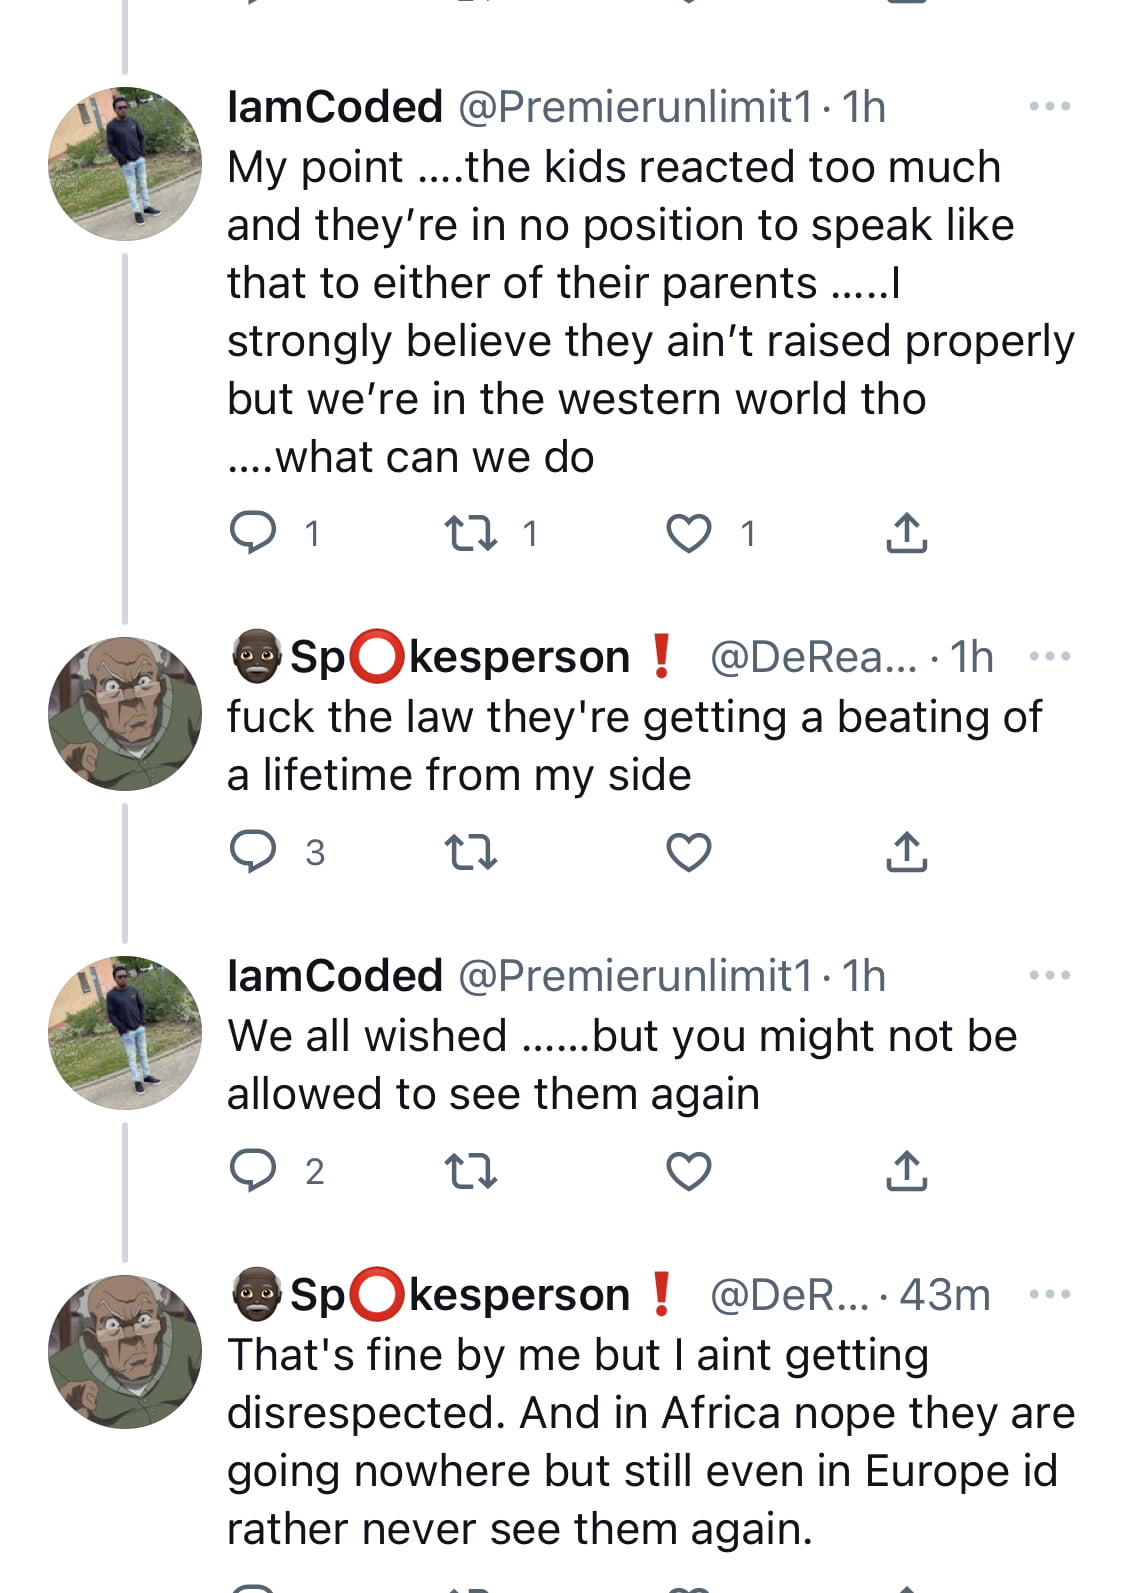
Task: Open more options on 'We all wished' tweet
Action: point(1049,975)
